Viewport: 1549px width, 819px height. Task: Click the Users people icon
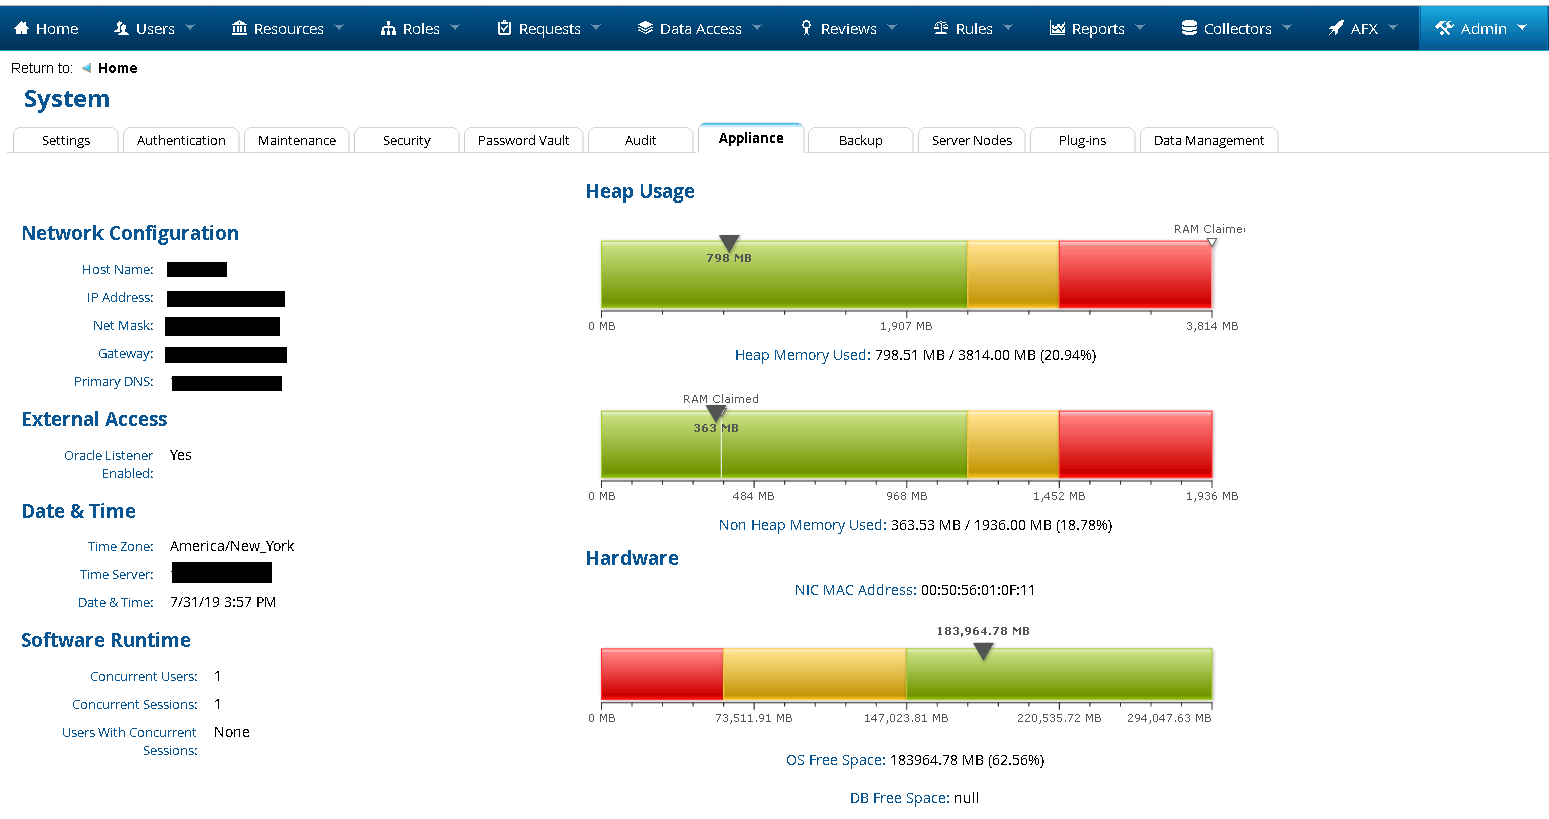click(122, 28)
